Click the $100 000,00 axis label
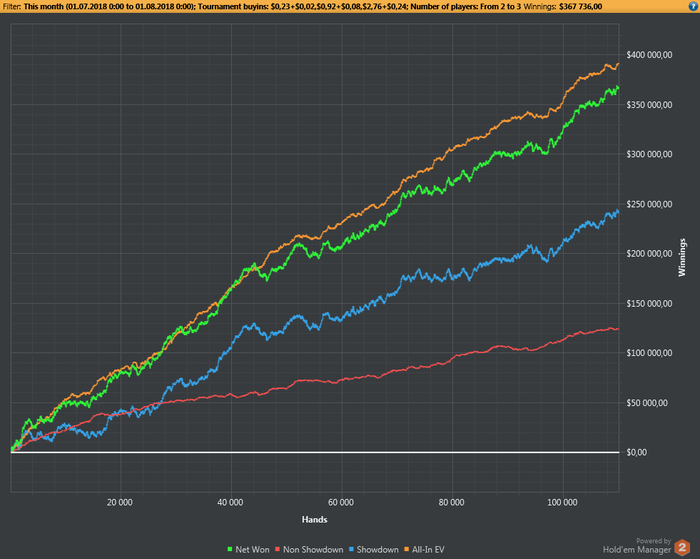This screenshot has width=700, height=559. tap(649, 353)
